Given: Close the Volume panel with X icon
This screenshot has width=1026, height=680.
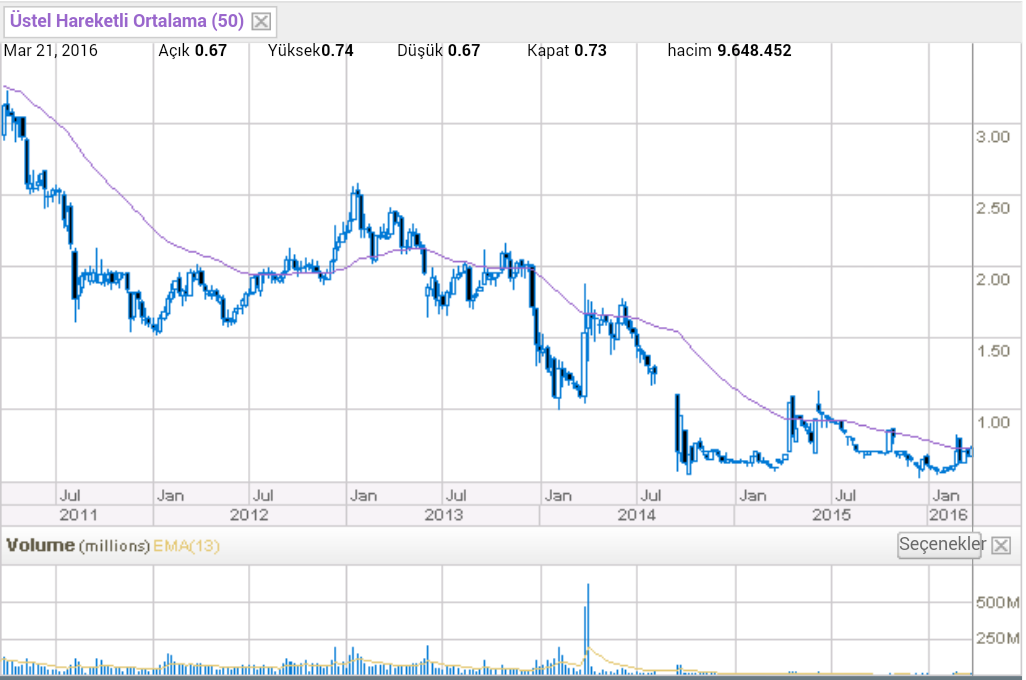Looking at the screenshot, I should 1001,545.
